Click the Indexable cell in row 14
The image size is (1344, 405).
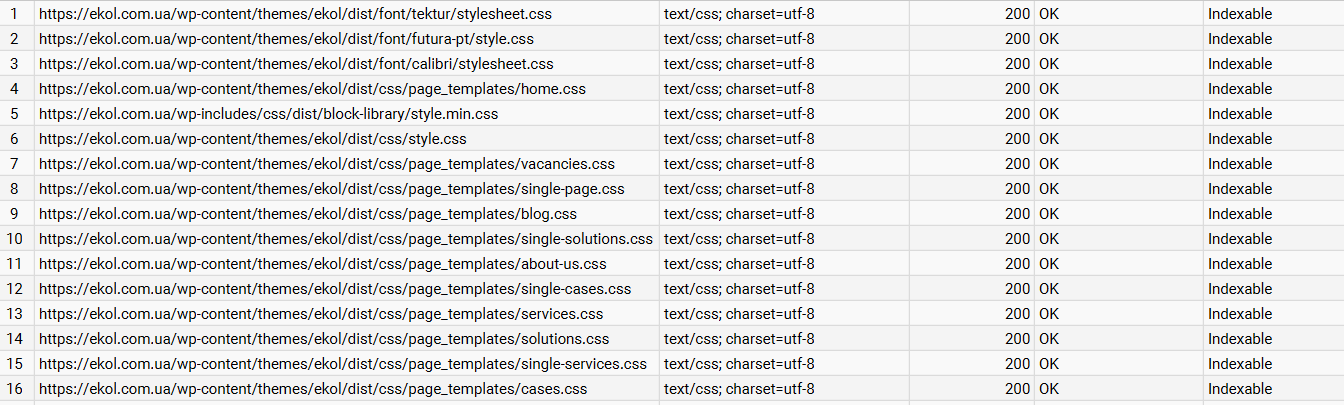click(x=1273, y=339)
